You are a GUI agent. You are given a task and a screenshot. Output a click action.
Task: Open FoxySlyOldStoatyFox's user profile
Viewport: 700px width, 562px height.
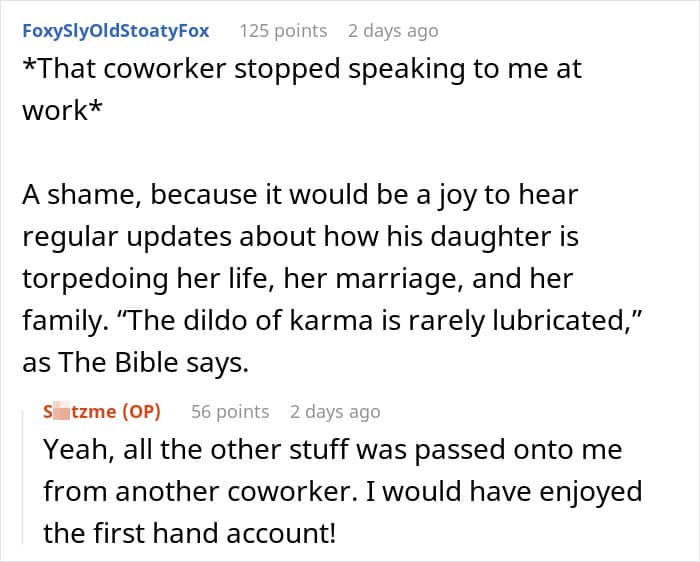[x=115, y=30]
